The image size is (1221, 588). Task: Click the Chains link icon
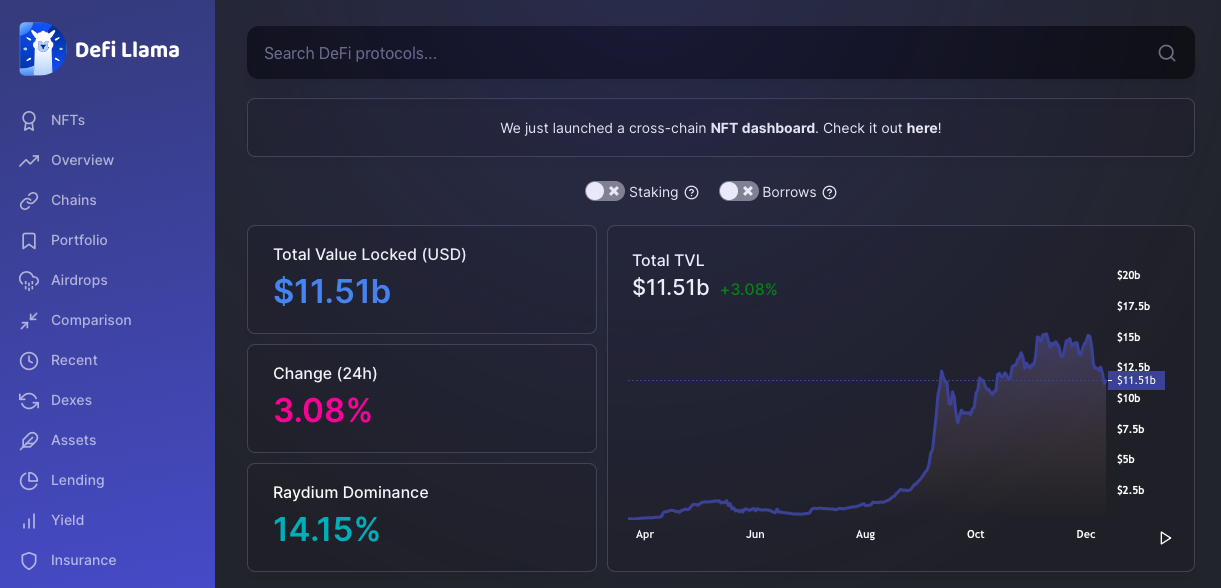[29, 200]
